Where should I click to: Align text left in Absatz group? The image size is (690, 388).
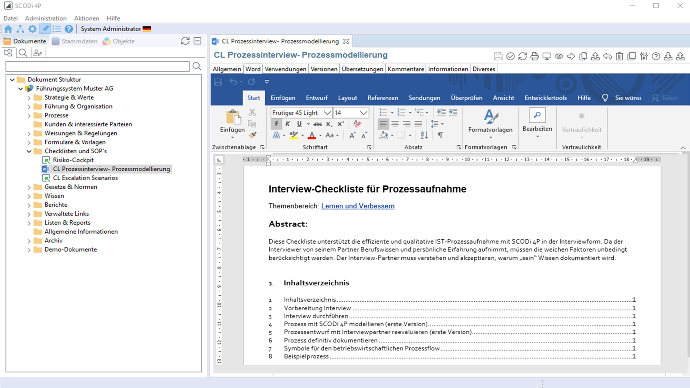(384, 124)
